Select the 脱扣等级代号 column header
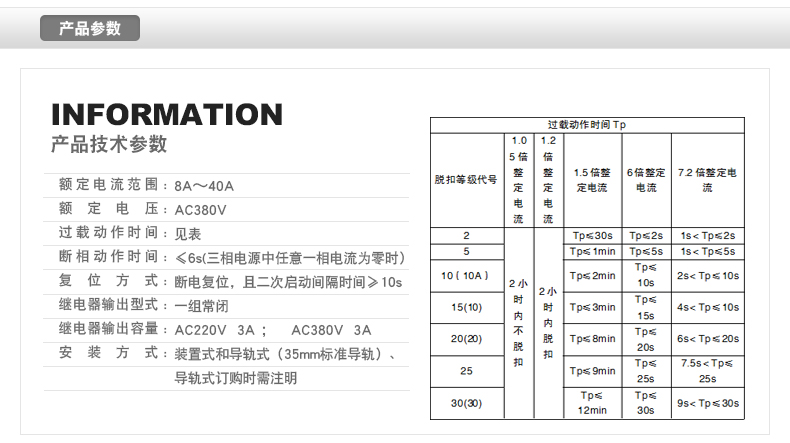This screenshot has width=790, height=443. (x=466, y=179)
